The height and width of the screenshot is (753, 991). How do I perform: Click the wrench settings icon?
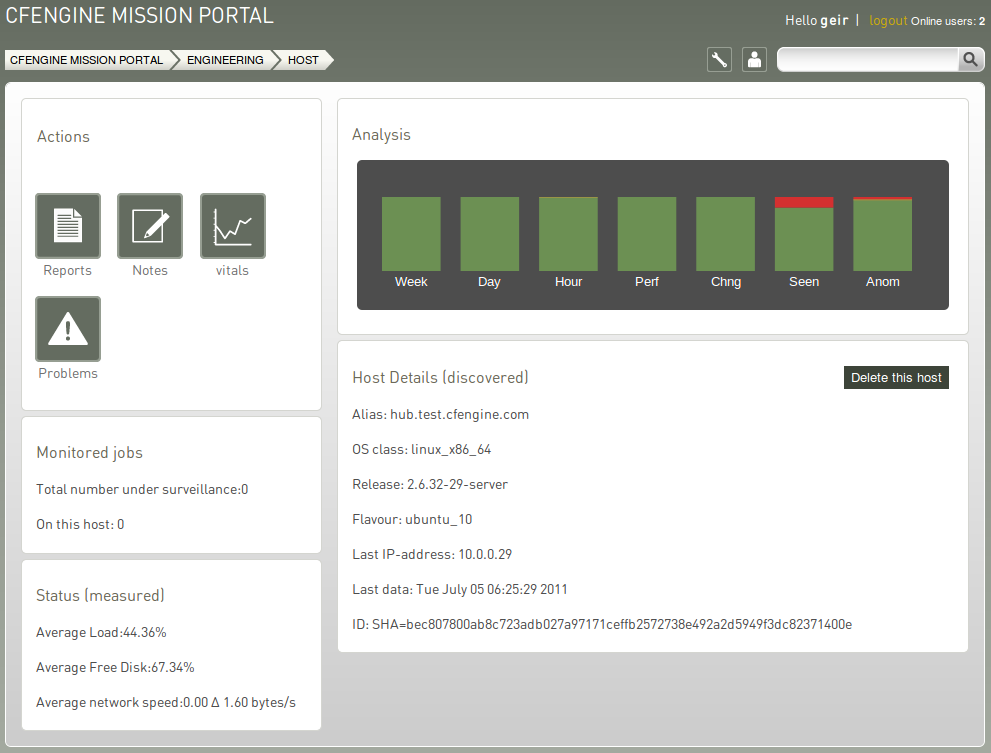(719, 60)
